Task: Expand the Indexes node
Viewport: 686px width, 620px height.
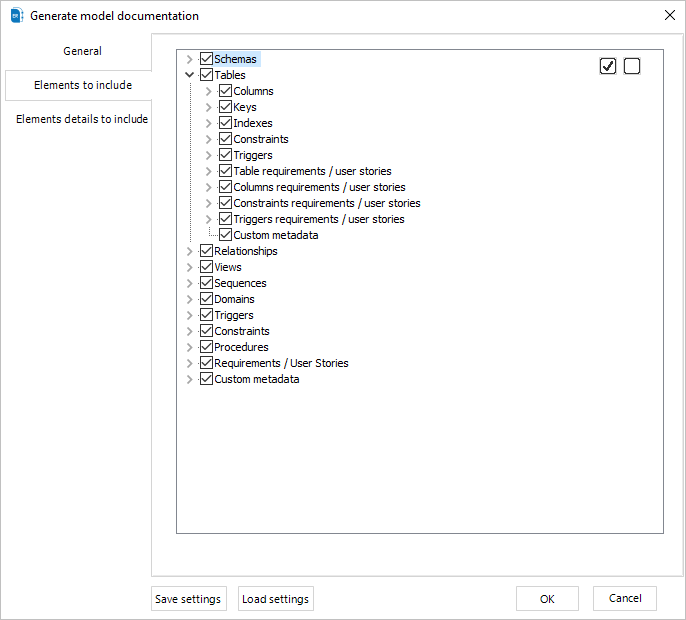Action: tap(209, 123)
